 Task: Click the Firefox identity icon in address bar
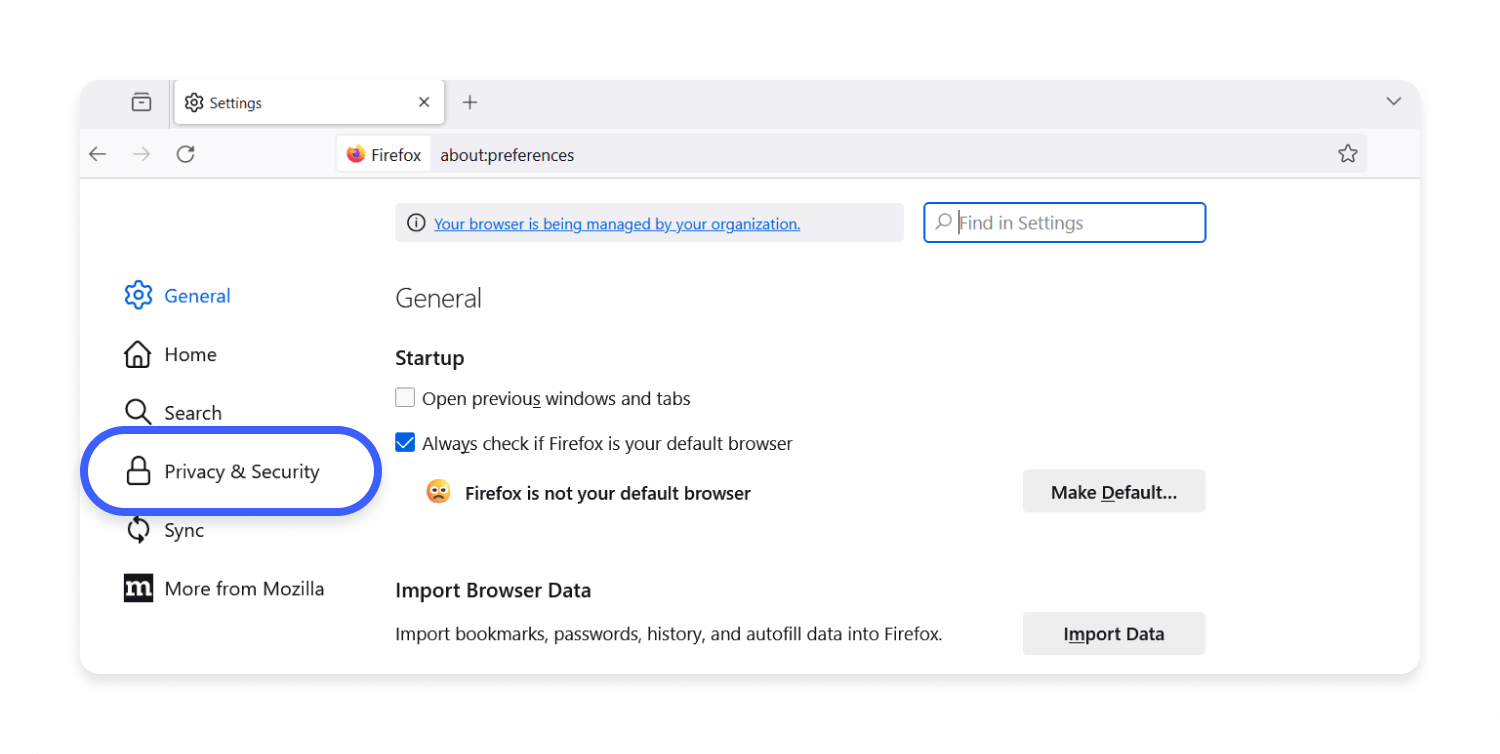click(356, 154)
